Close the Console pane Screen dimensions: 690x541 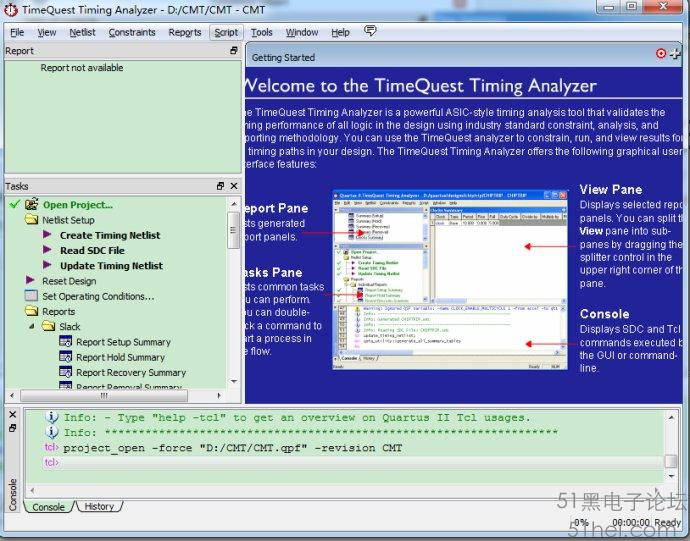click(13, 414)
